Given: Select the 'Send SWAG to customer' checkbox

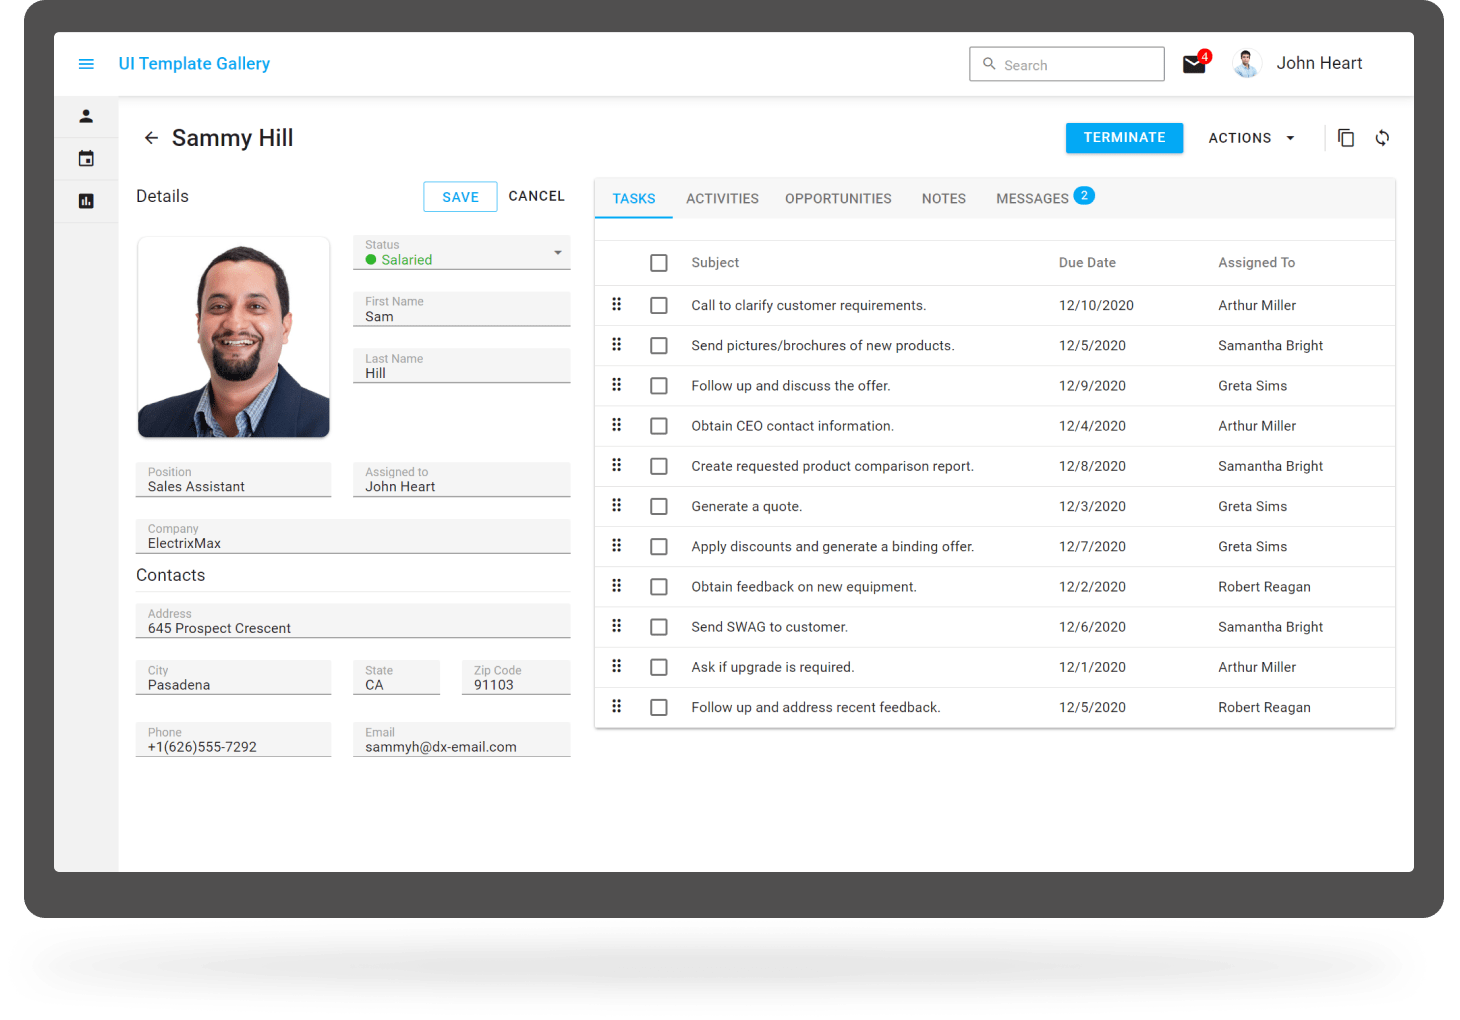Looking at the screenshot, I should 659,627.
